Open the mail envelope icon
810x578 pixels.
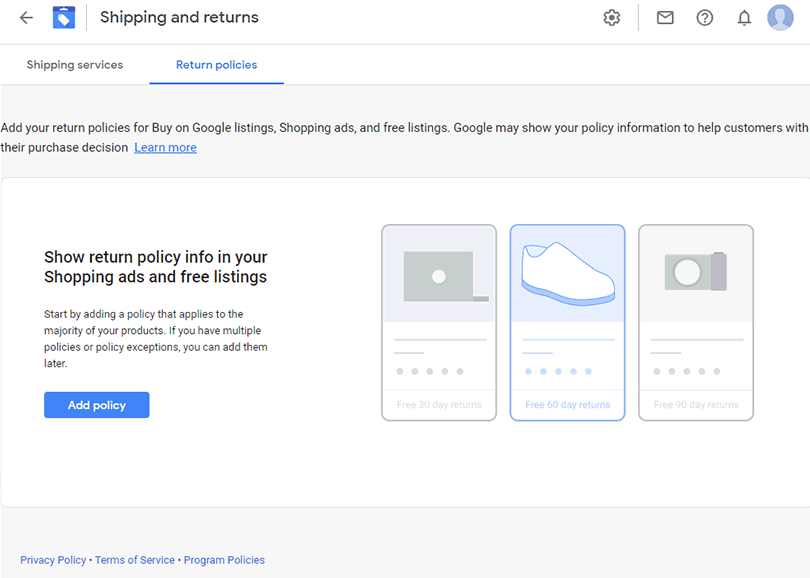(665, 18)
